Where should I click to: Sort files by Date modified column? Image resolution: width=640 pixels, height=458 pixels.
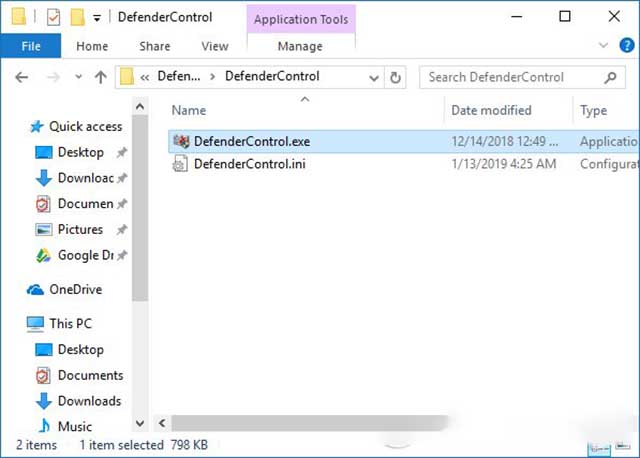491,110
